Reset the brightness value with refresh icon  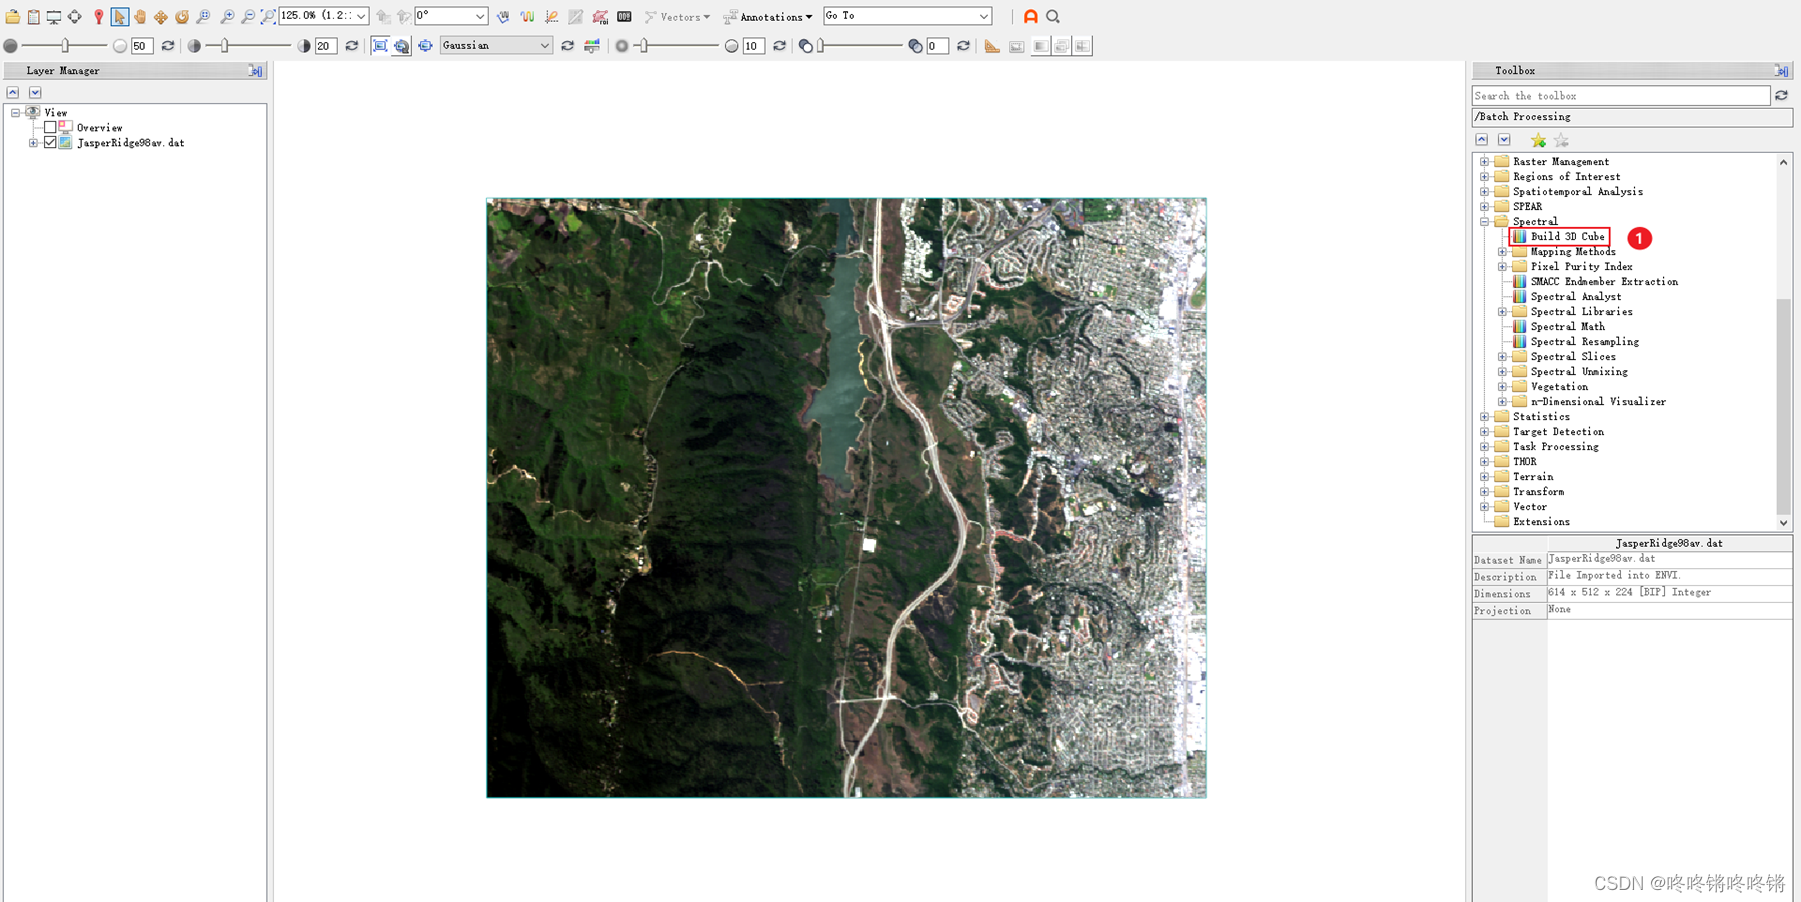[x=167, y=46]
